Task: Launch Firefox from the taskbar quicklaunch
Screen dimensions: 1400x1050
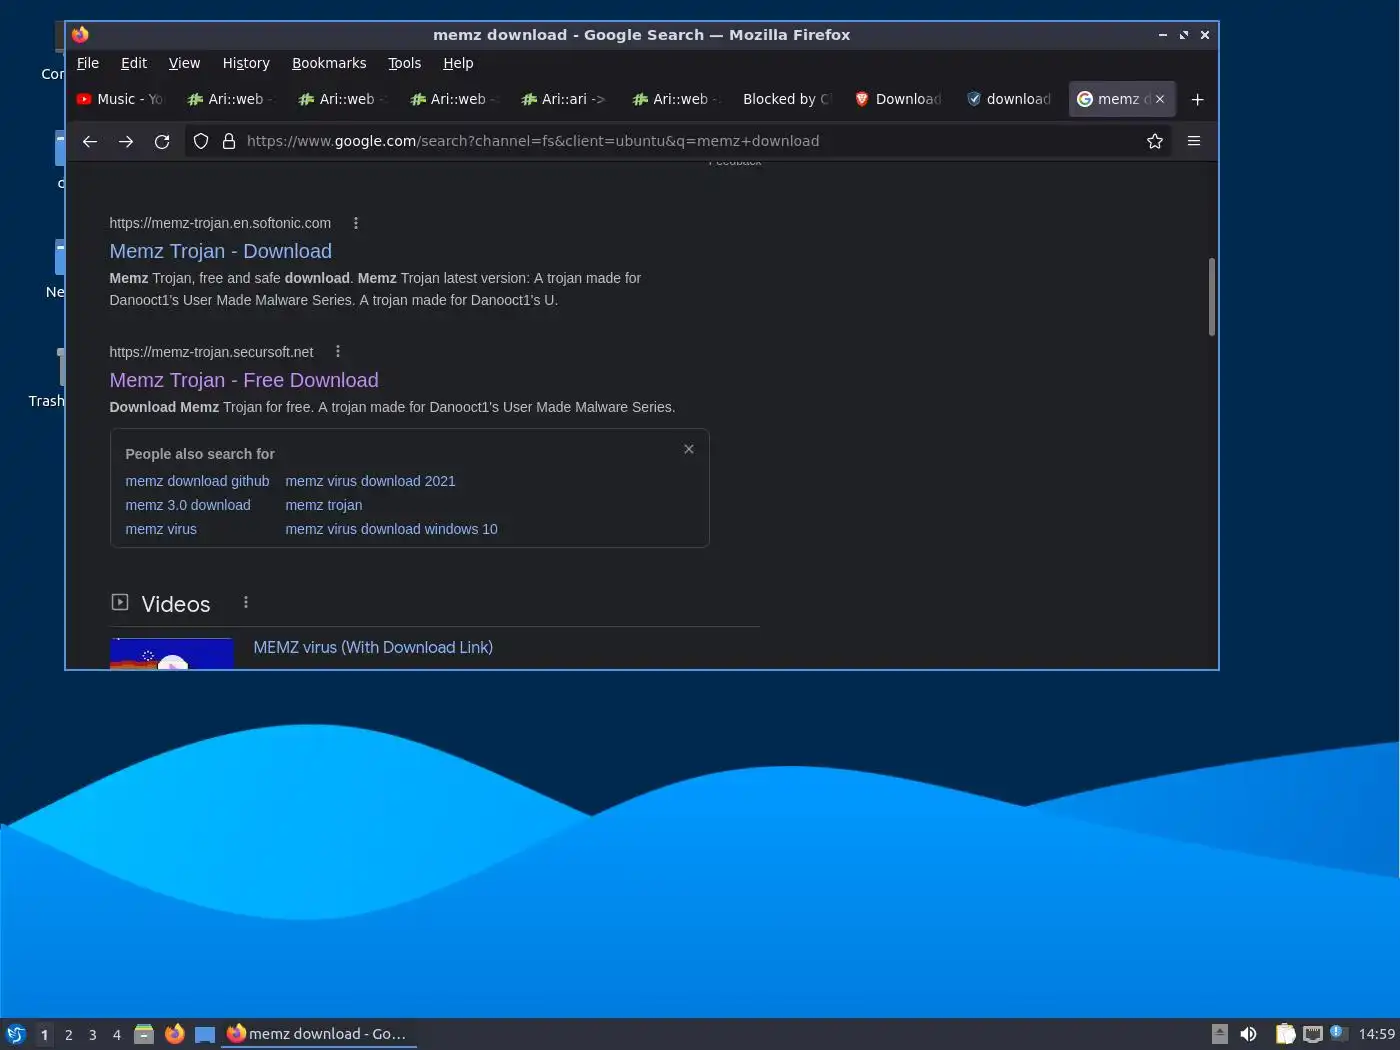Action: tap(175, 1034)
